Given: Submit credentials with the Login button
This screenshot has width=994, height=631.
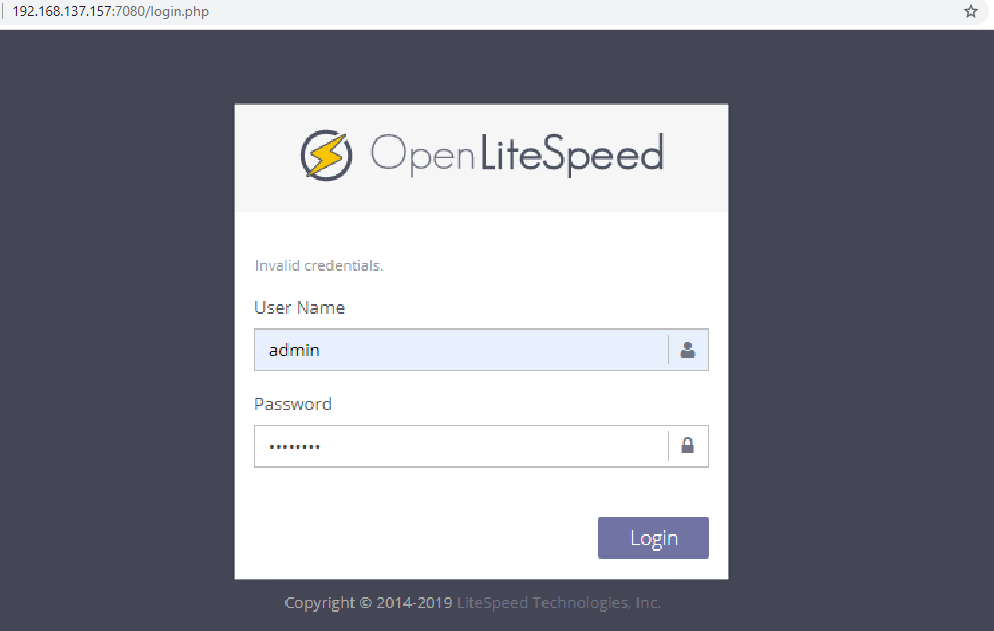Looking at the screenshot, I should (x=653, y=538).
